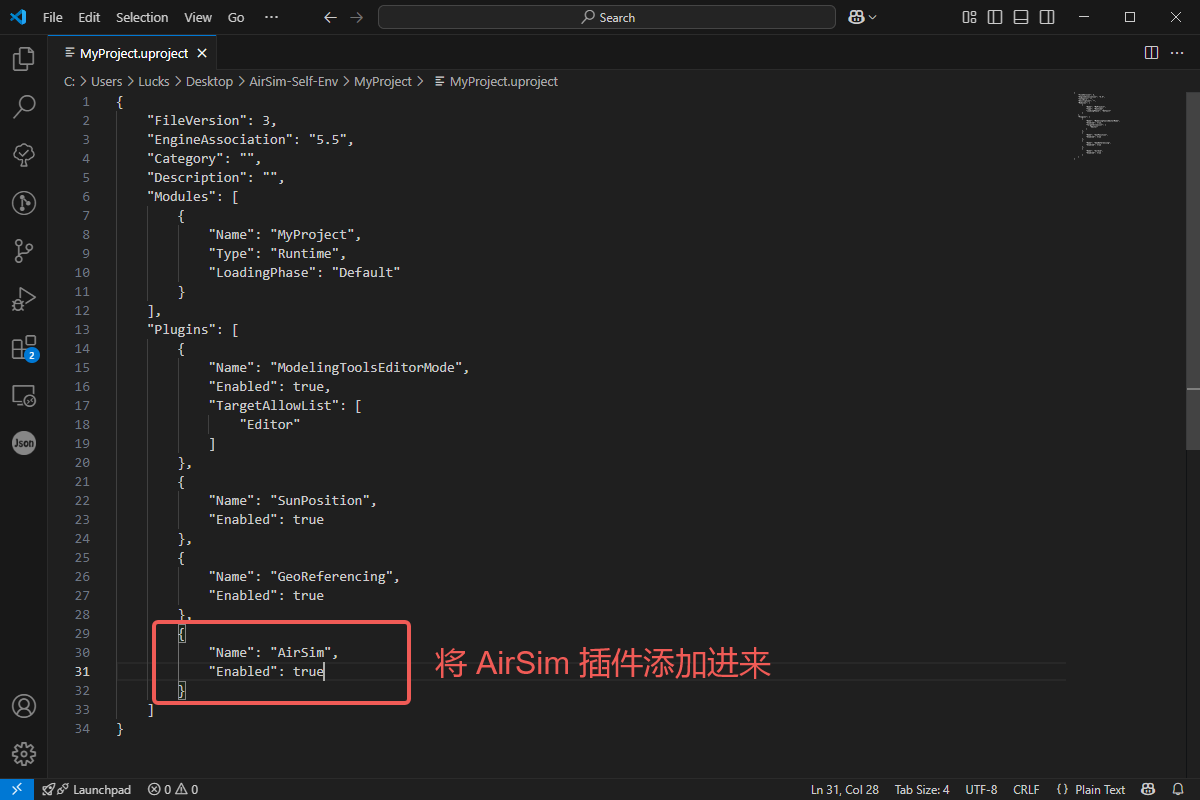Open the Json extension icon in activity bar

click(x=24, y=443)
